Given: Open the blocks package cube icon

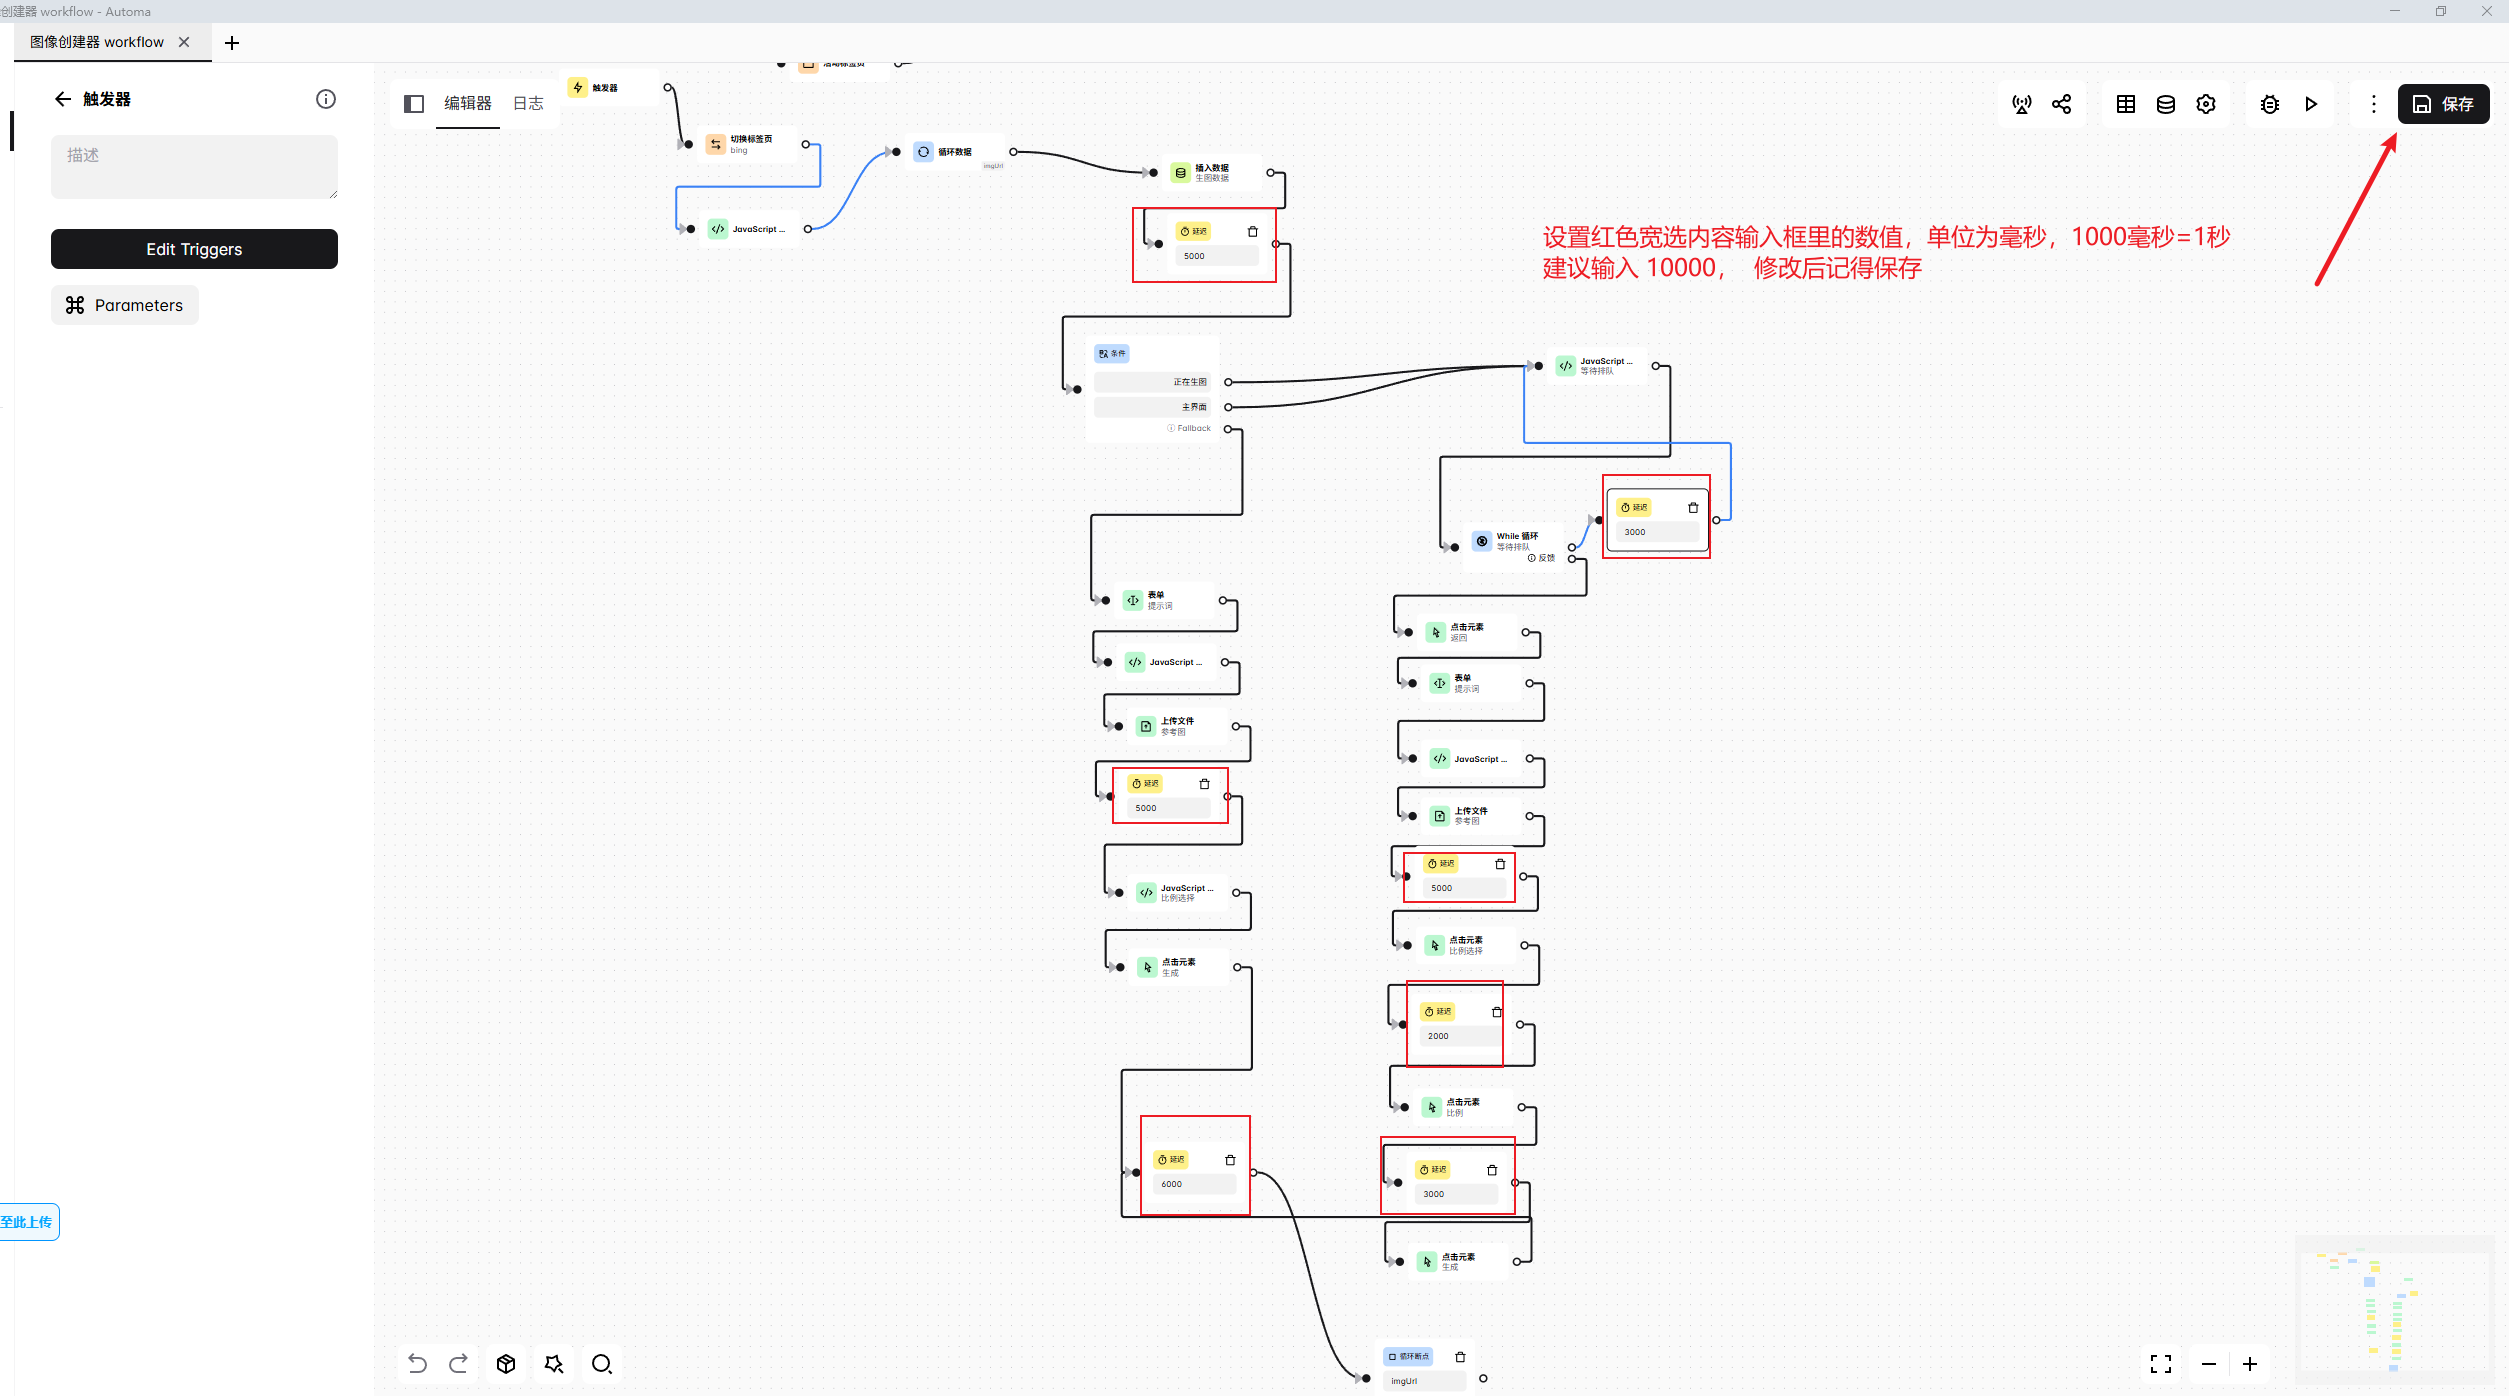Looking at the screenshot, I should (506, 1364).
